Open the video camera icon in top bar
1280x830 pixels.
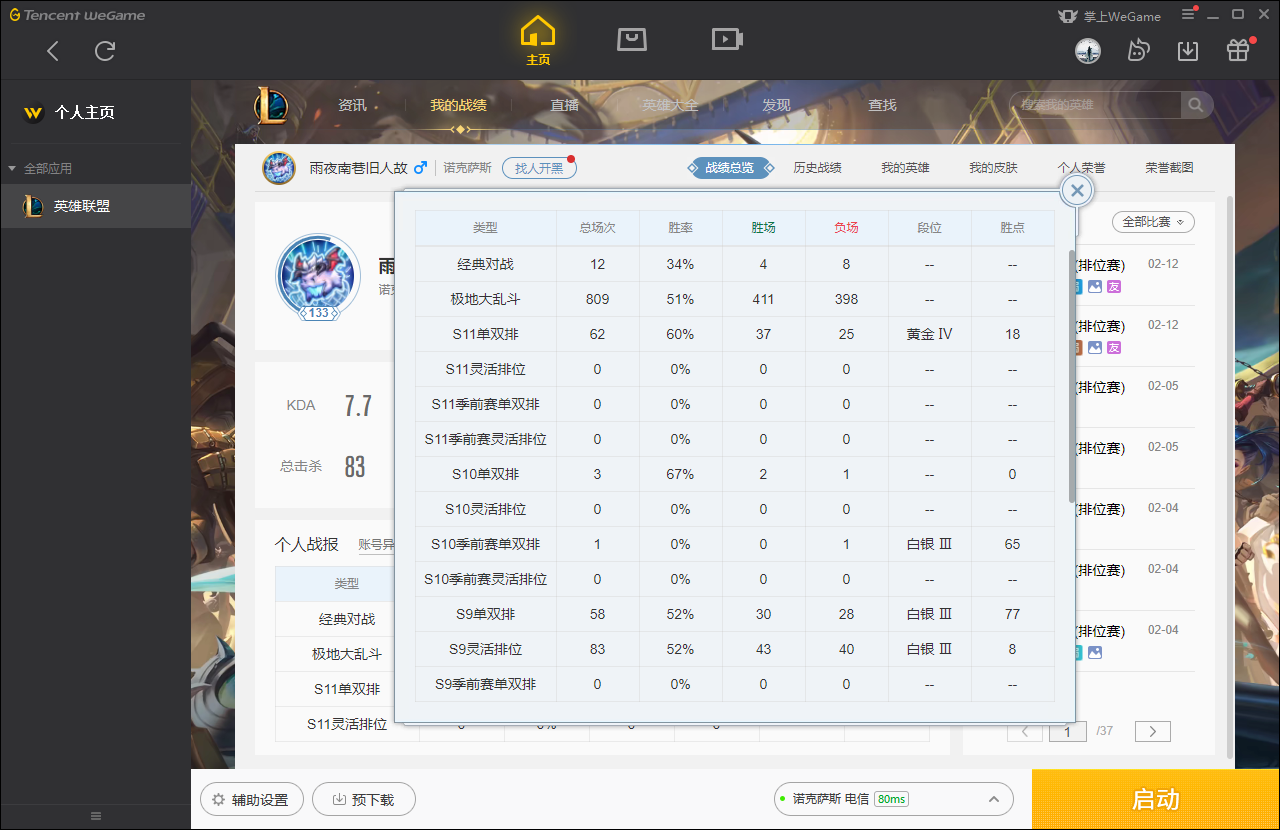(x=727, y=39)
